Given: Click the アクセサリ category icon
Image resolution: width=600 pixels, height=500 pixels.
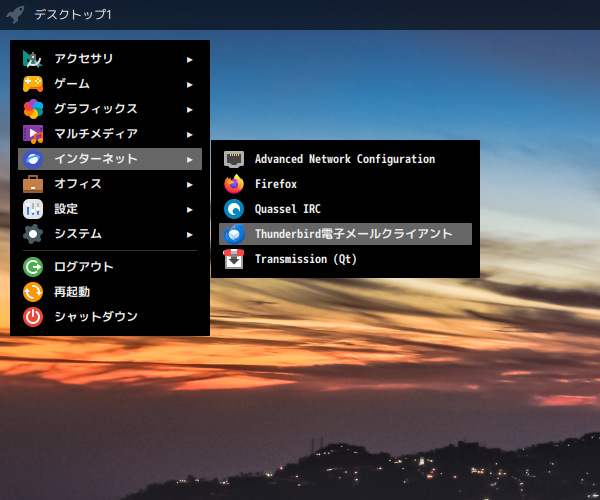Looking at the screenshot, I should pyautogui.click(x=33, y=59).
